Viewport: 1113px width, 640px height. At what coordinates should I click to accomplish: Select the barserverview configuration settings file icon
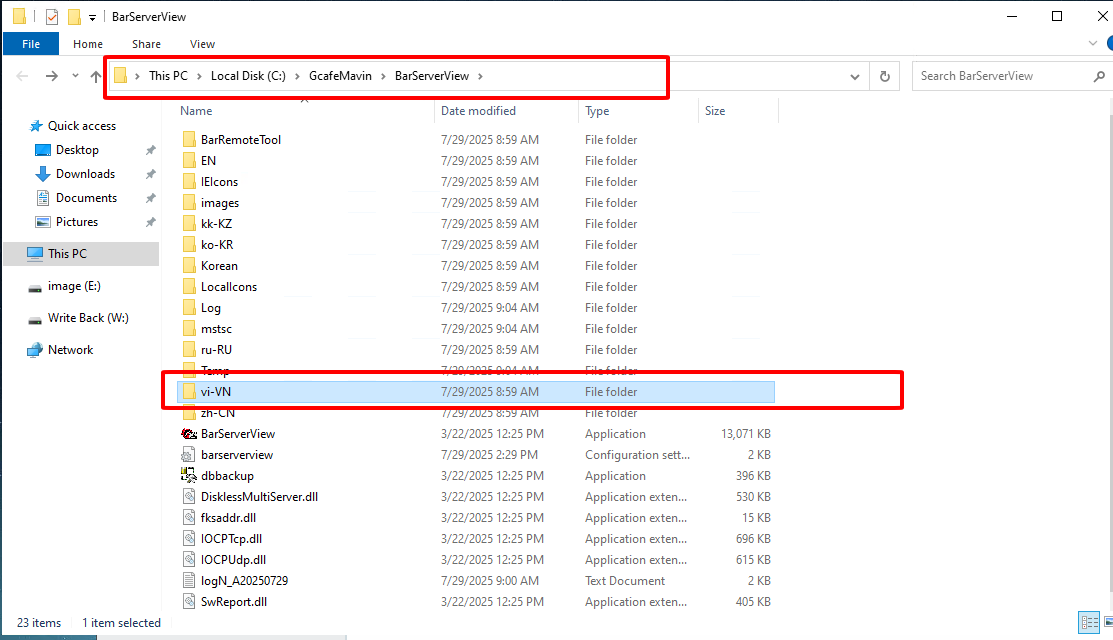(x=189, y=455)
